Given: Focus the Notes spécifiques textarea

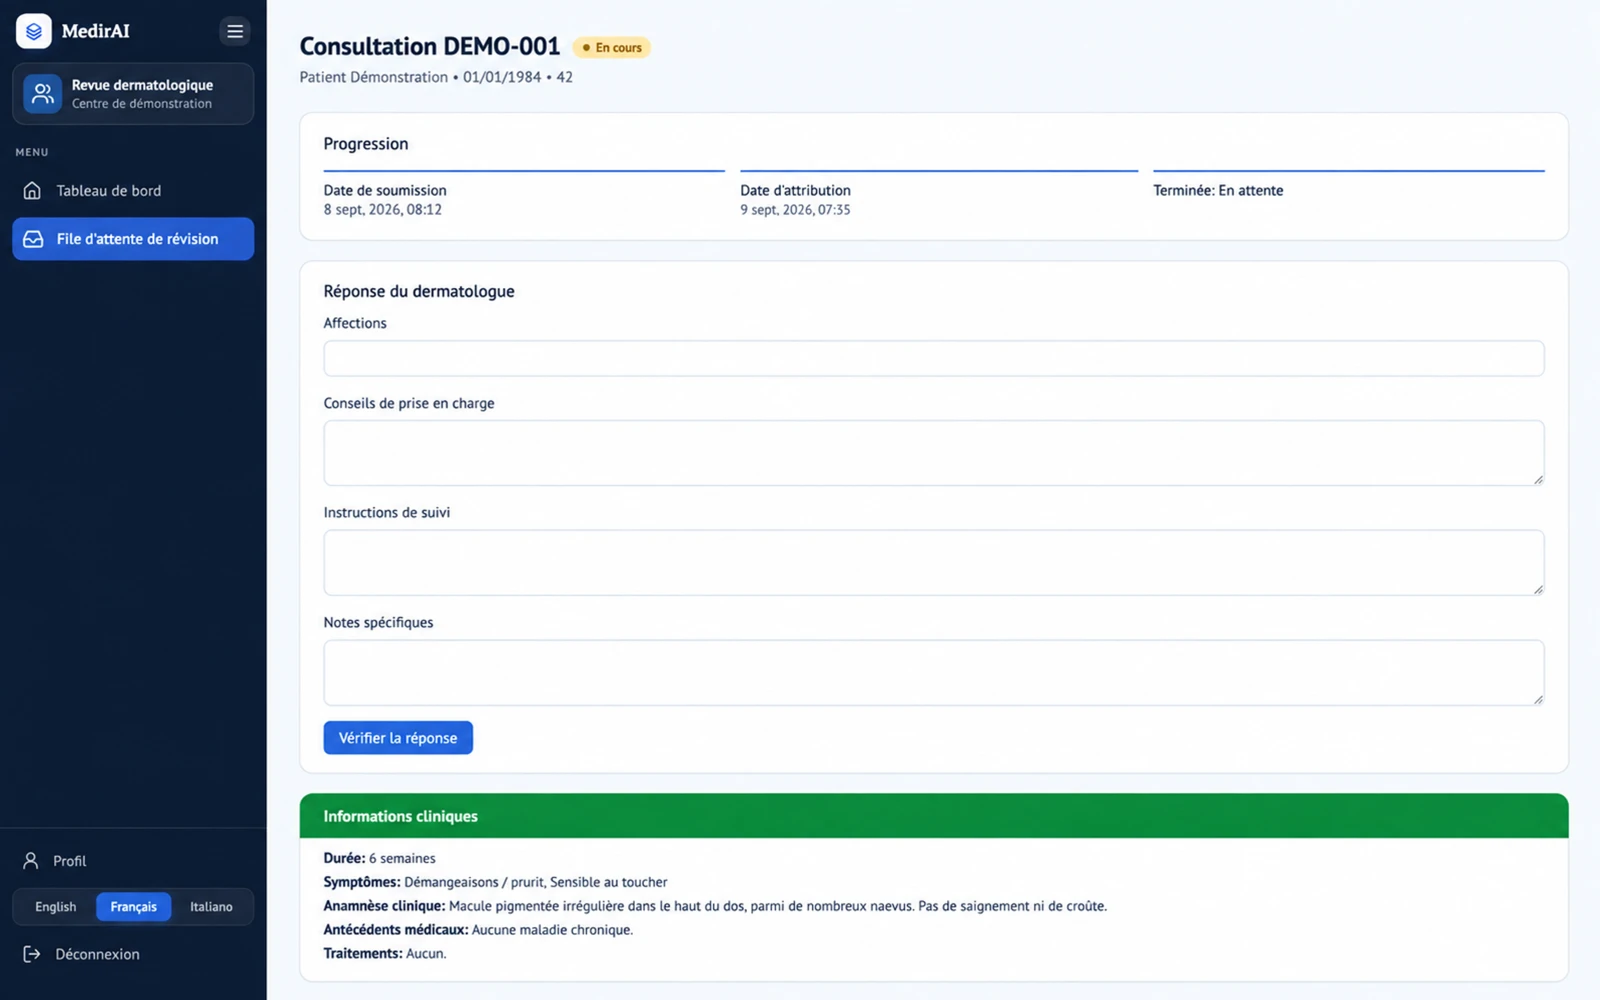Looking at the screenshot, I should [x=934, y=673].
